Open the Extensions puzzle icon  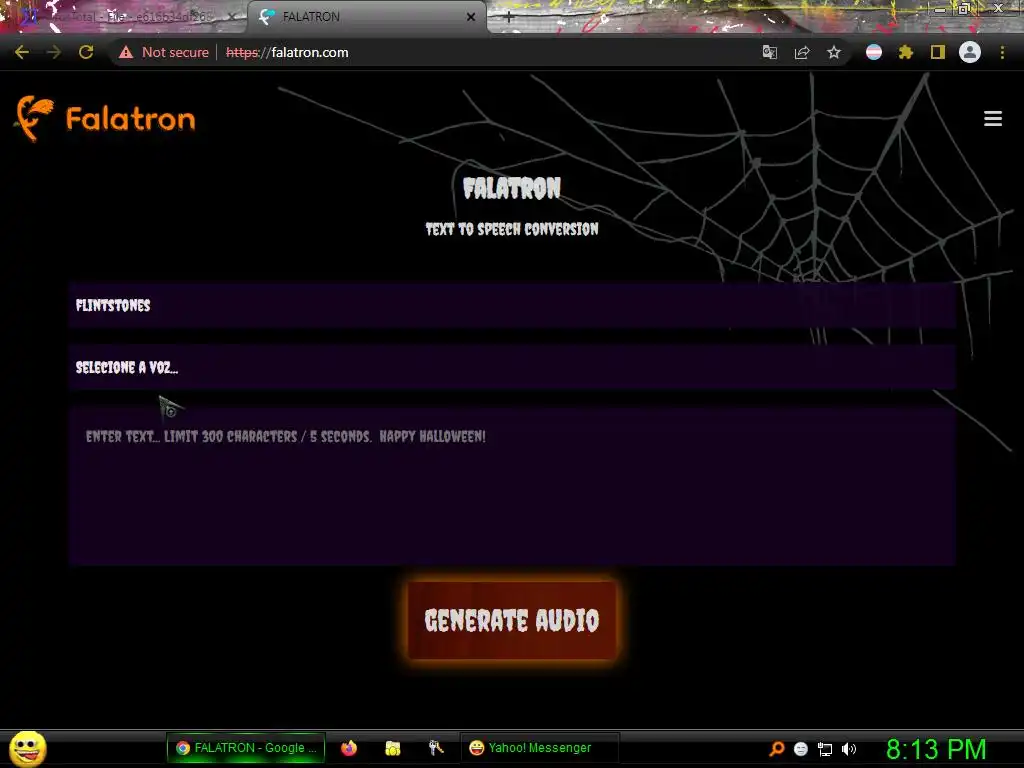[x=906, y=52]
